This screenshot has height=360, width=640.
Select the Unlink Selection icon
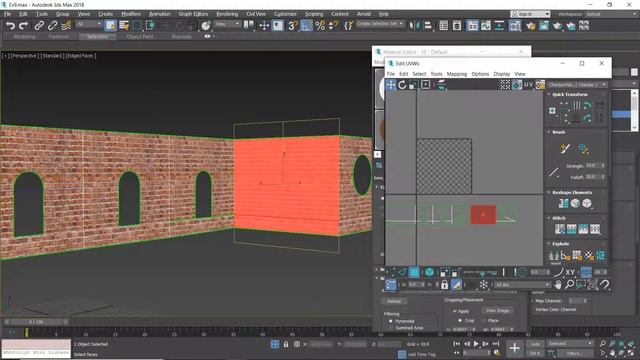[x=52, y=26]
